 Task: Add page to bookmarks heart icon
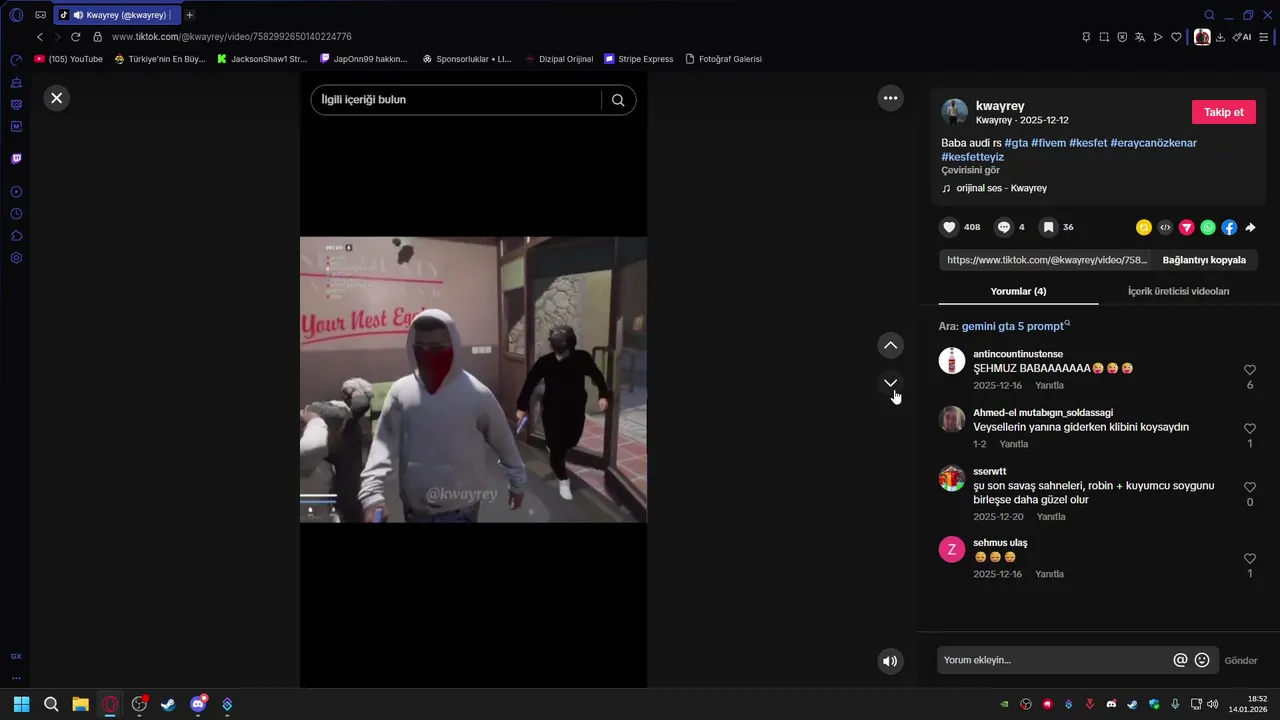1177,37
